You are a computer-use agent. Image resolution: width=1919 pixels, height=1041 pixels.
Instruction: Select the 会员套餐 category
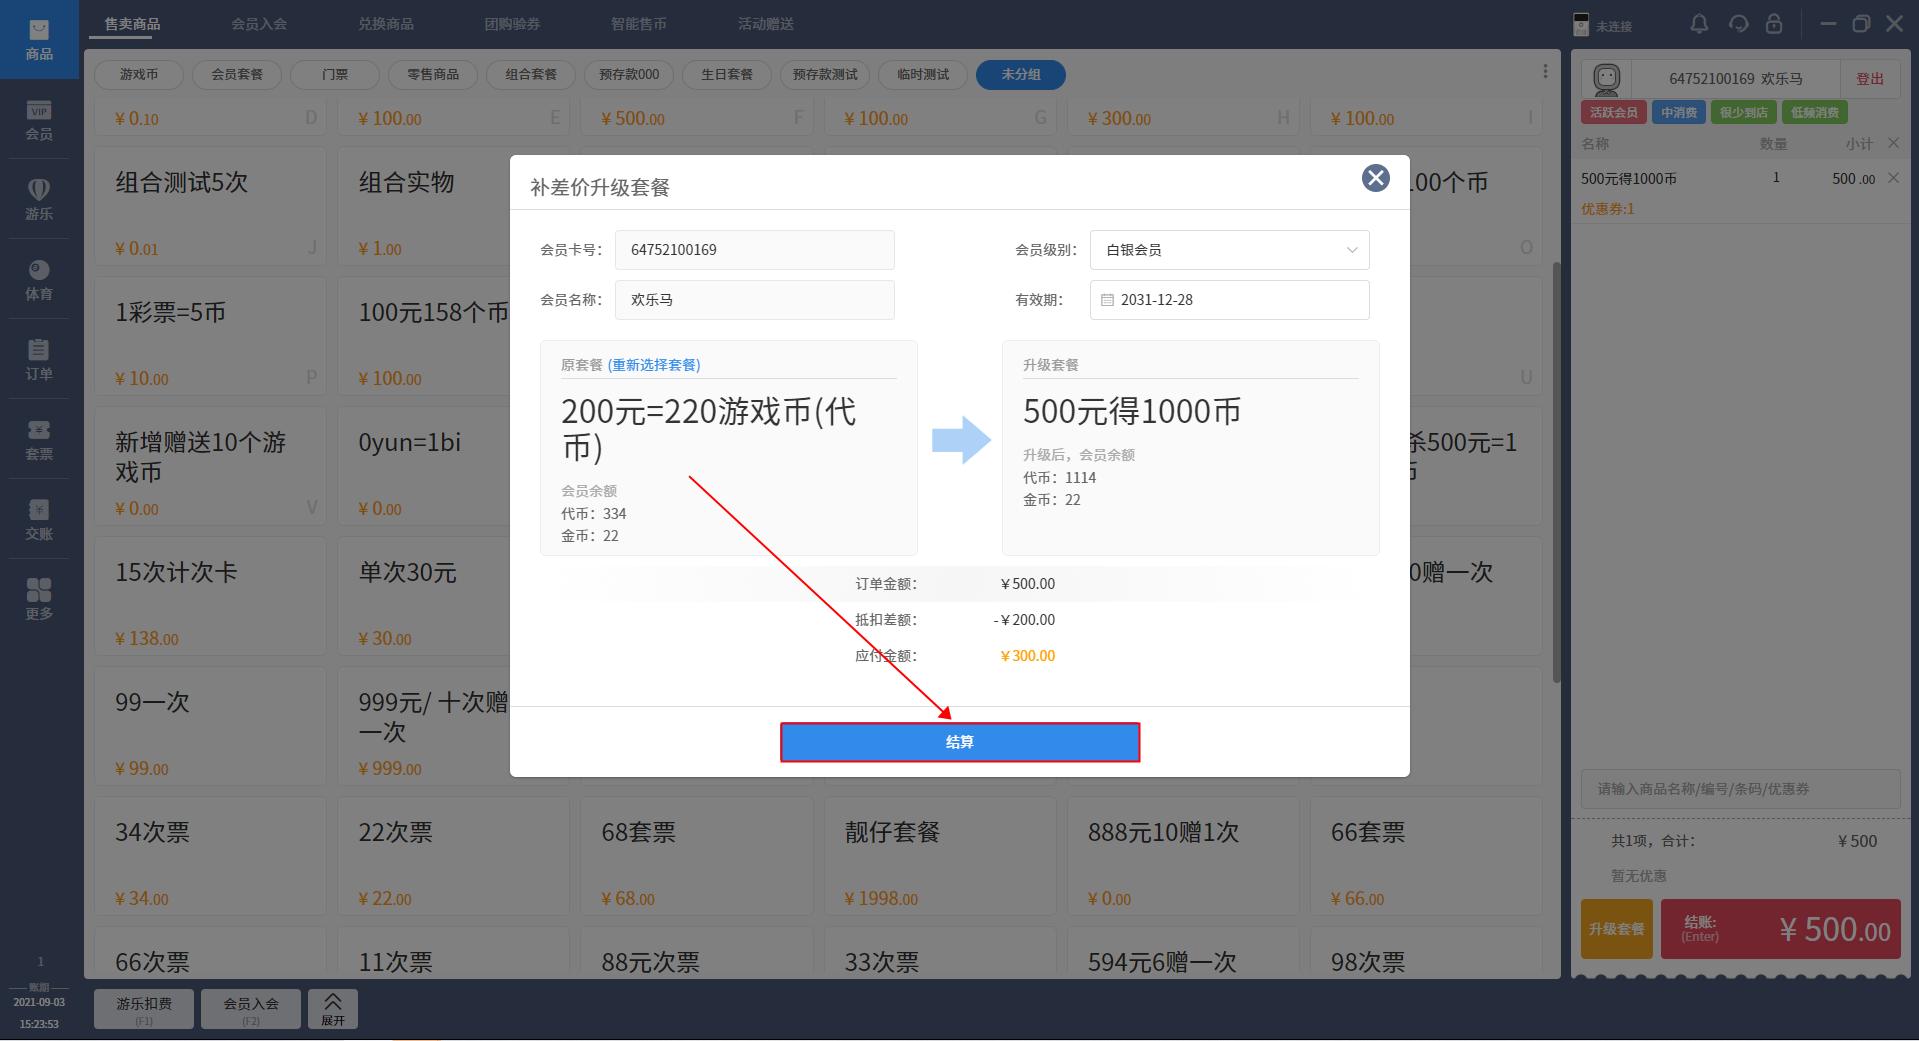coord(237,74)
